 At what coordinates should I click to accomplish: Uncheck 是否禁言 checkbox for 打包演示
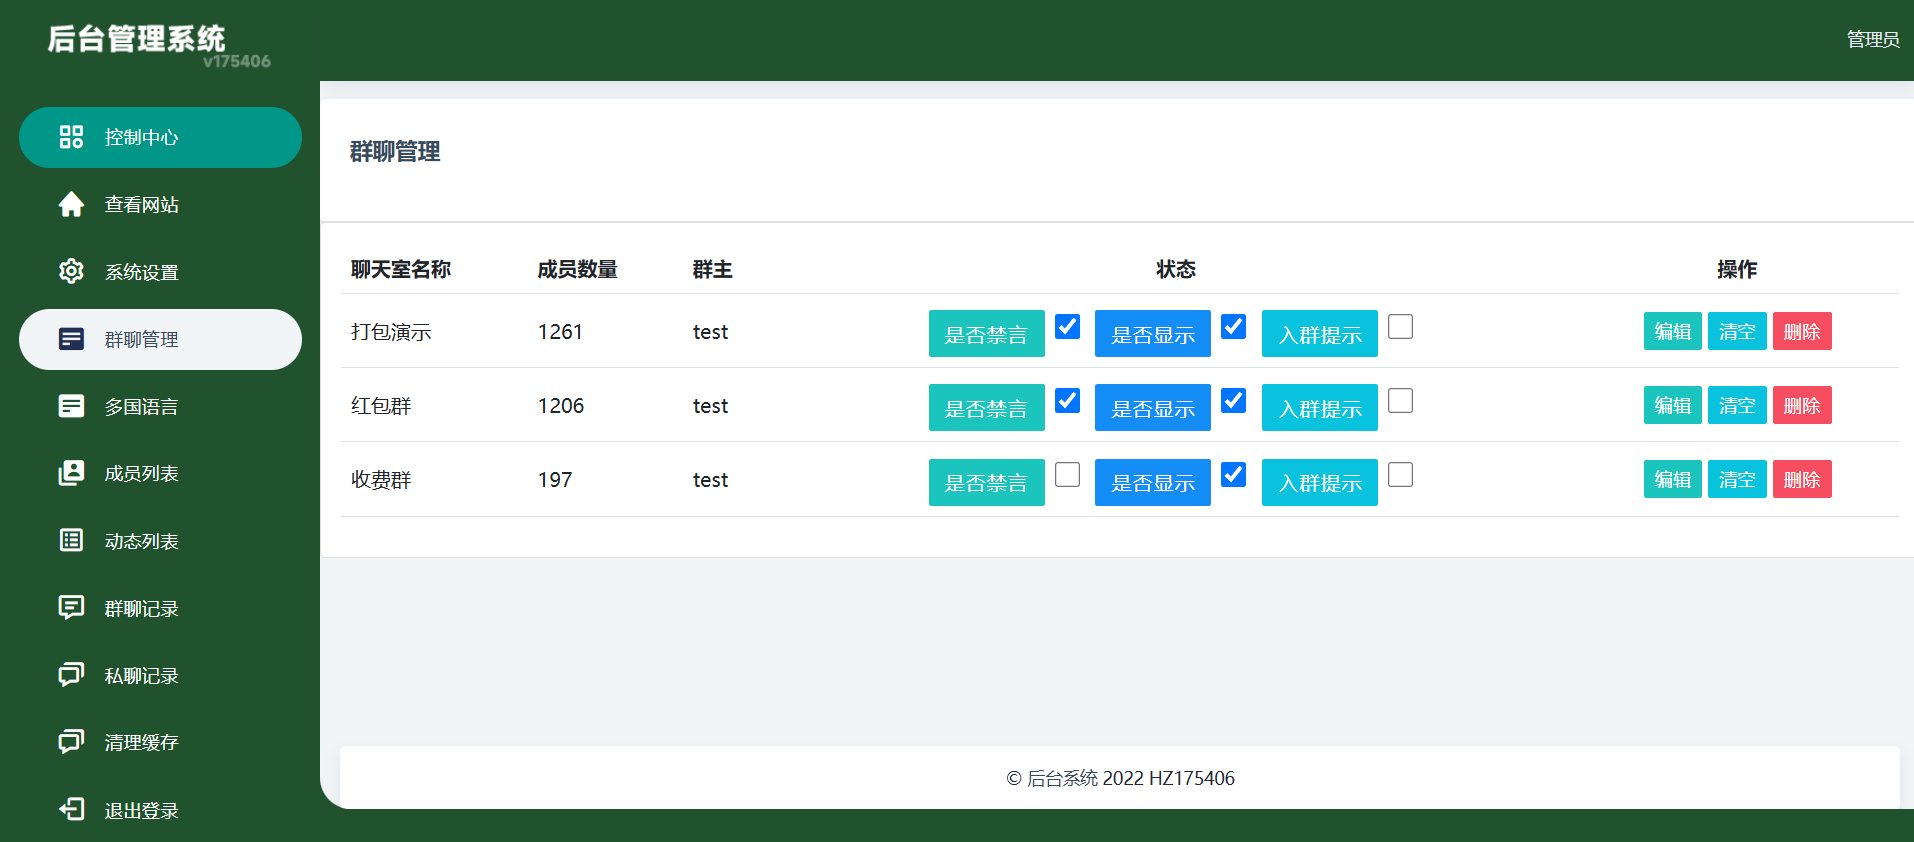point(1067,327)
